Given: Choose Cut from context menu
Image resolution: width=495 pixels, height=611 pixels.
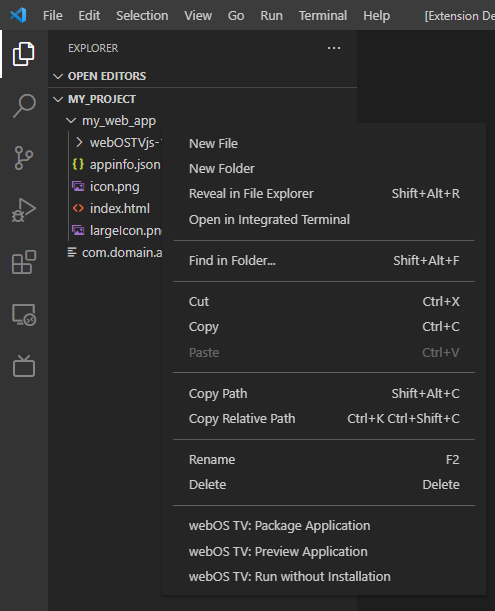Looking at the screenshot, I should 324,302.
